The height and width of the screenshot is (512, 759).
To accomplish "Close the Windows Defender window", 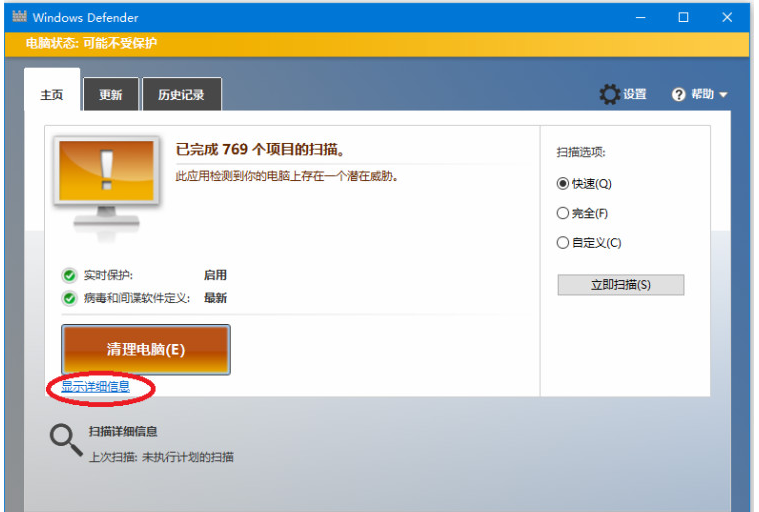I will (727, 17).
